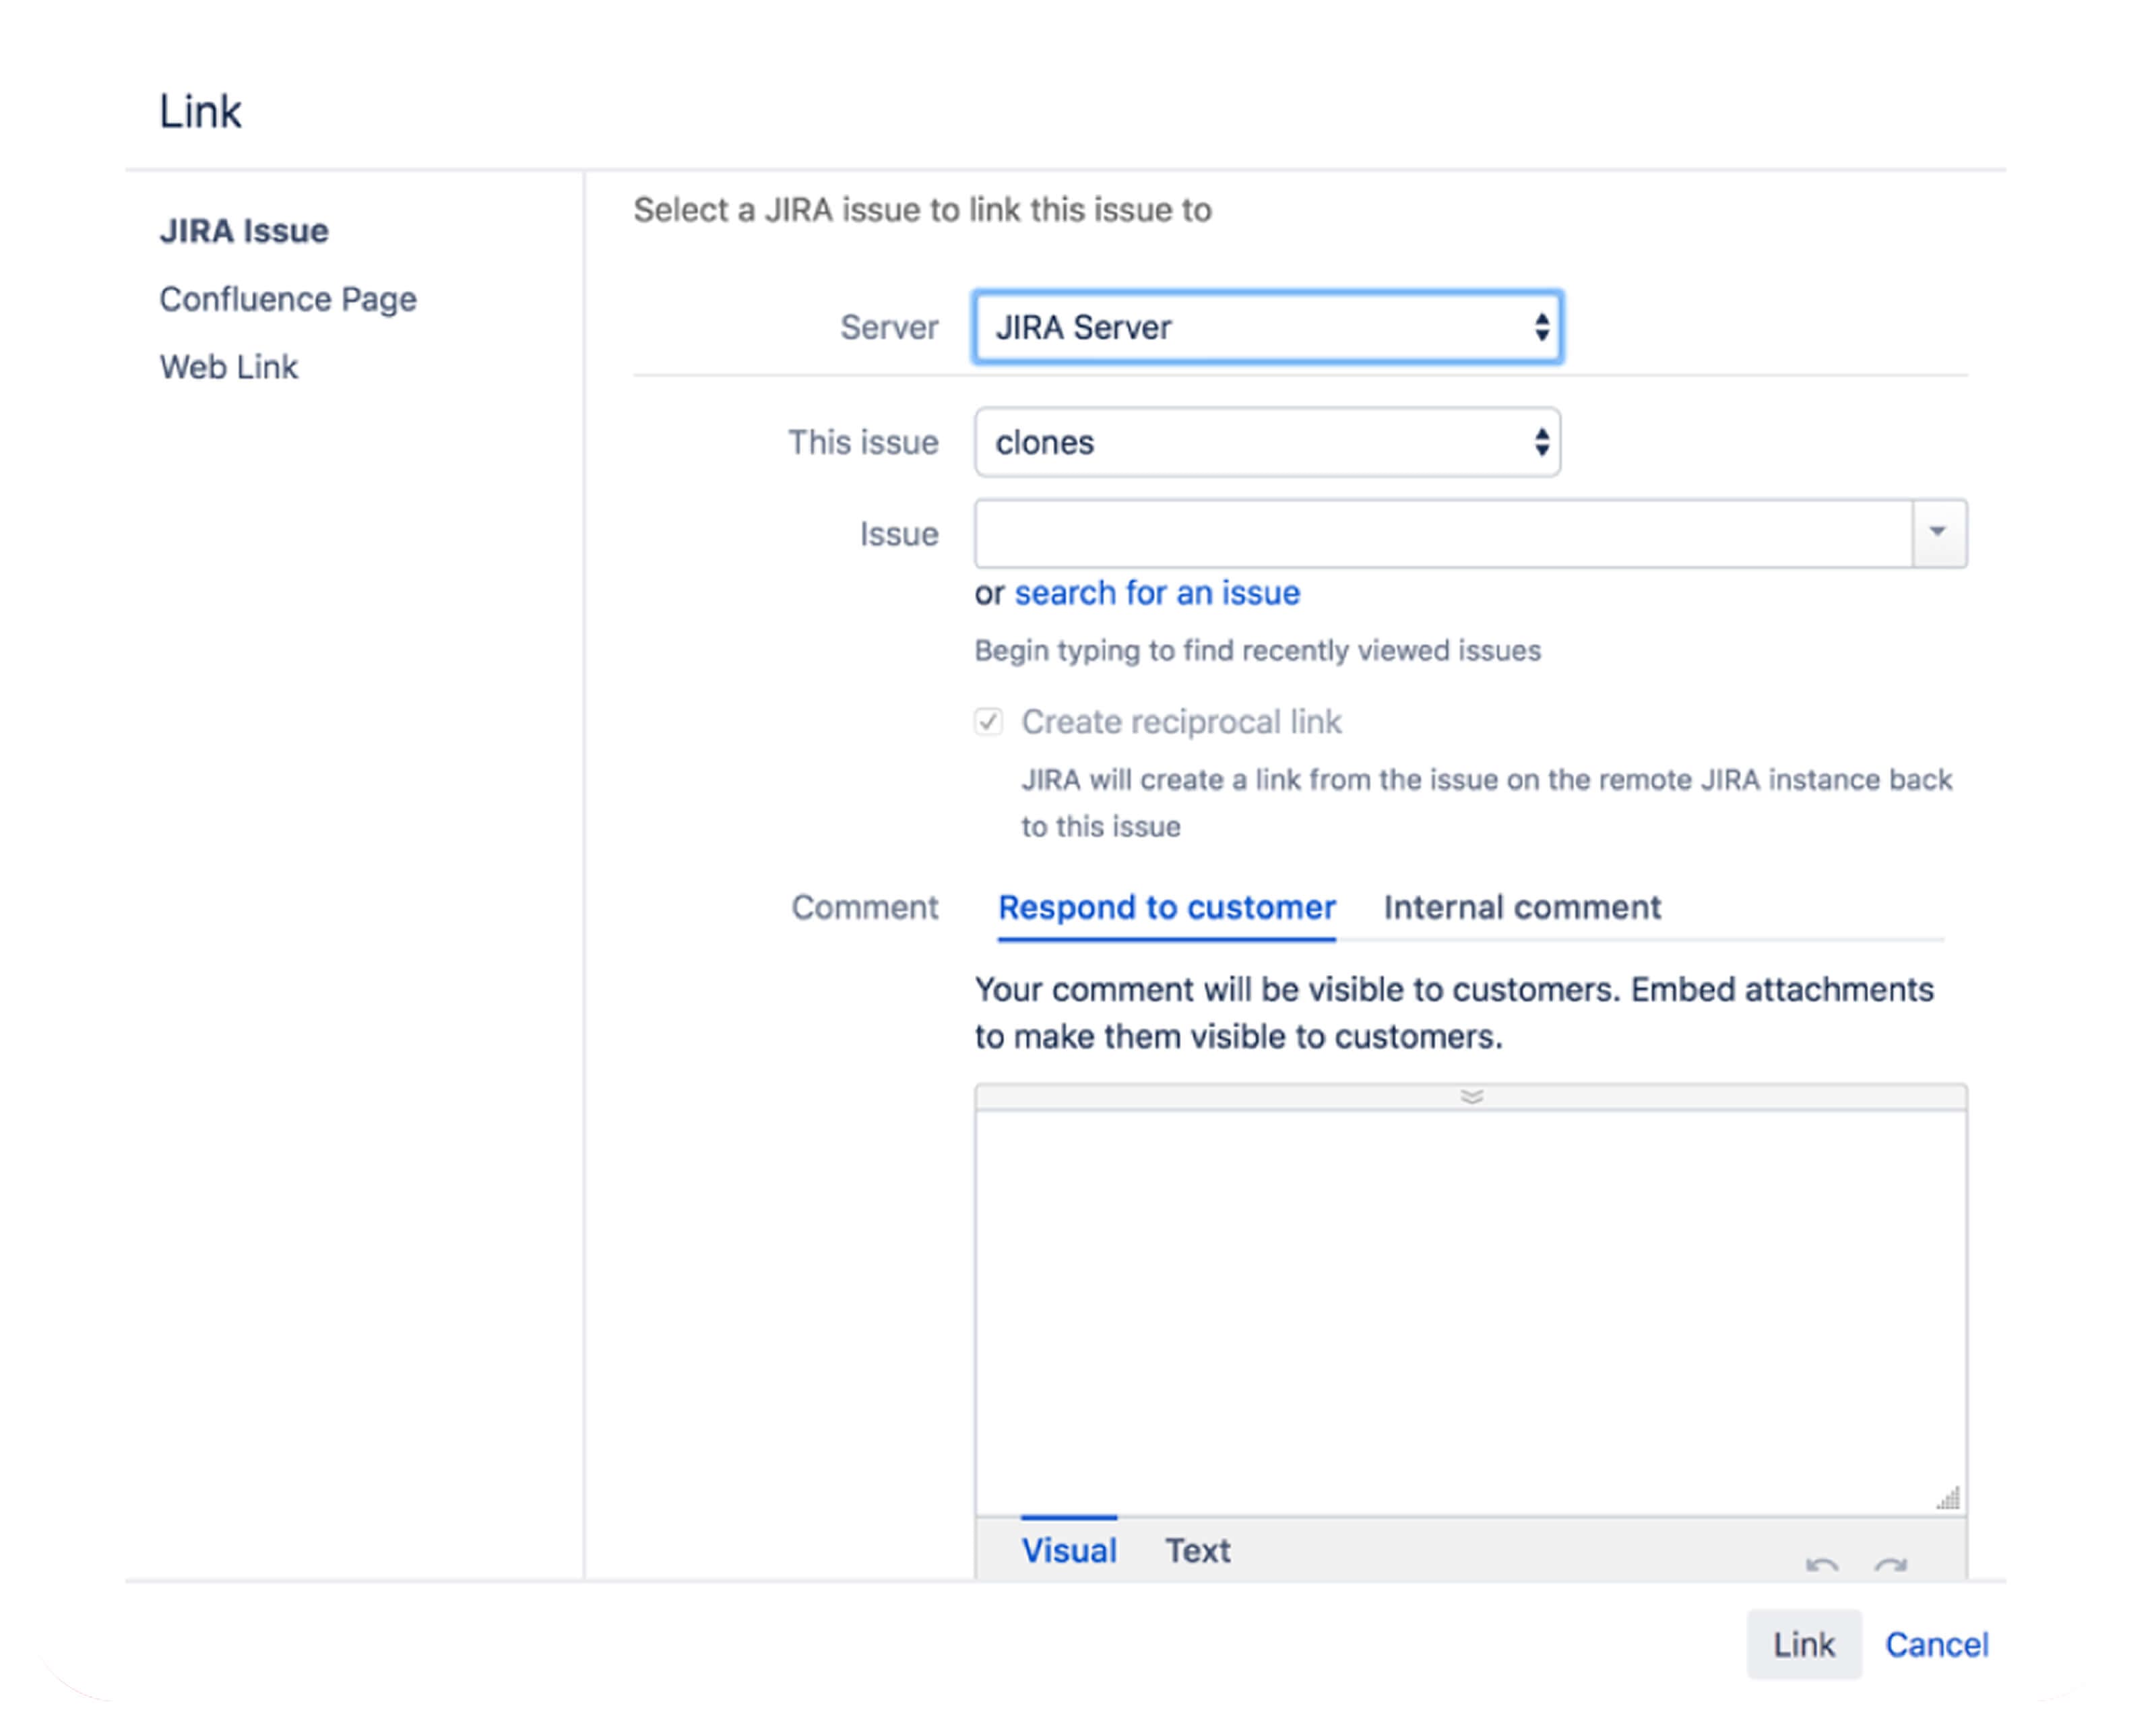Switch editor to Text mode

[x=1197, y=1550]
